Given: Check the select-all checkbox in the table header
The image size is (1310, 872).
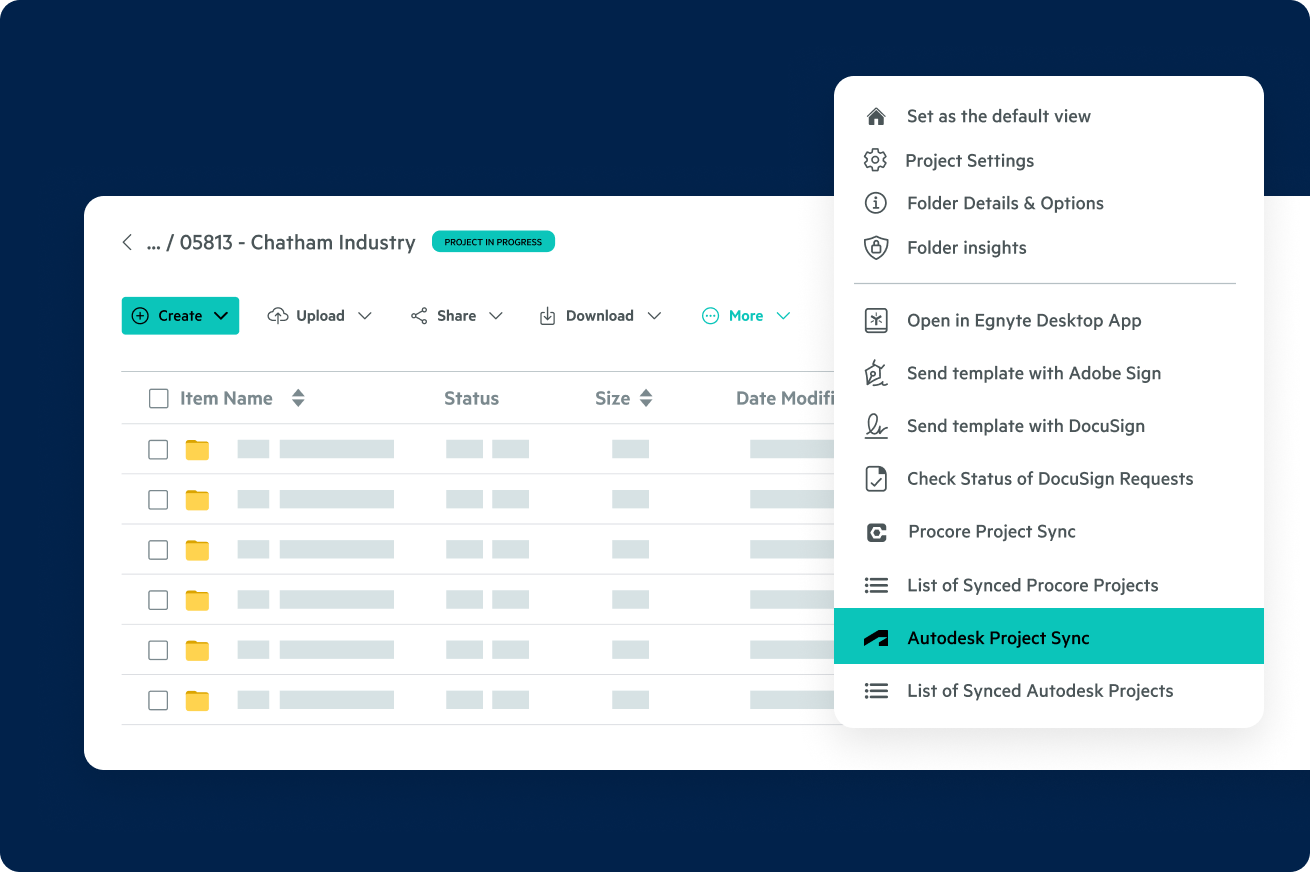Looking at the screenshot, I should tap(158, 397).
